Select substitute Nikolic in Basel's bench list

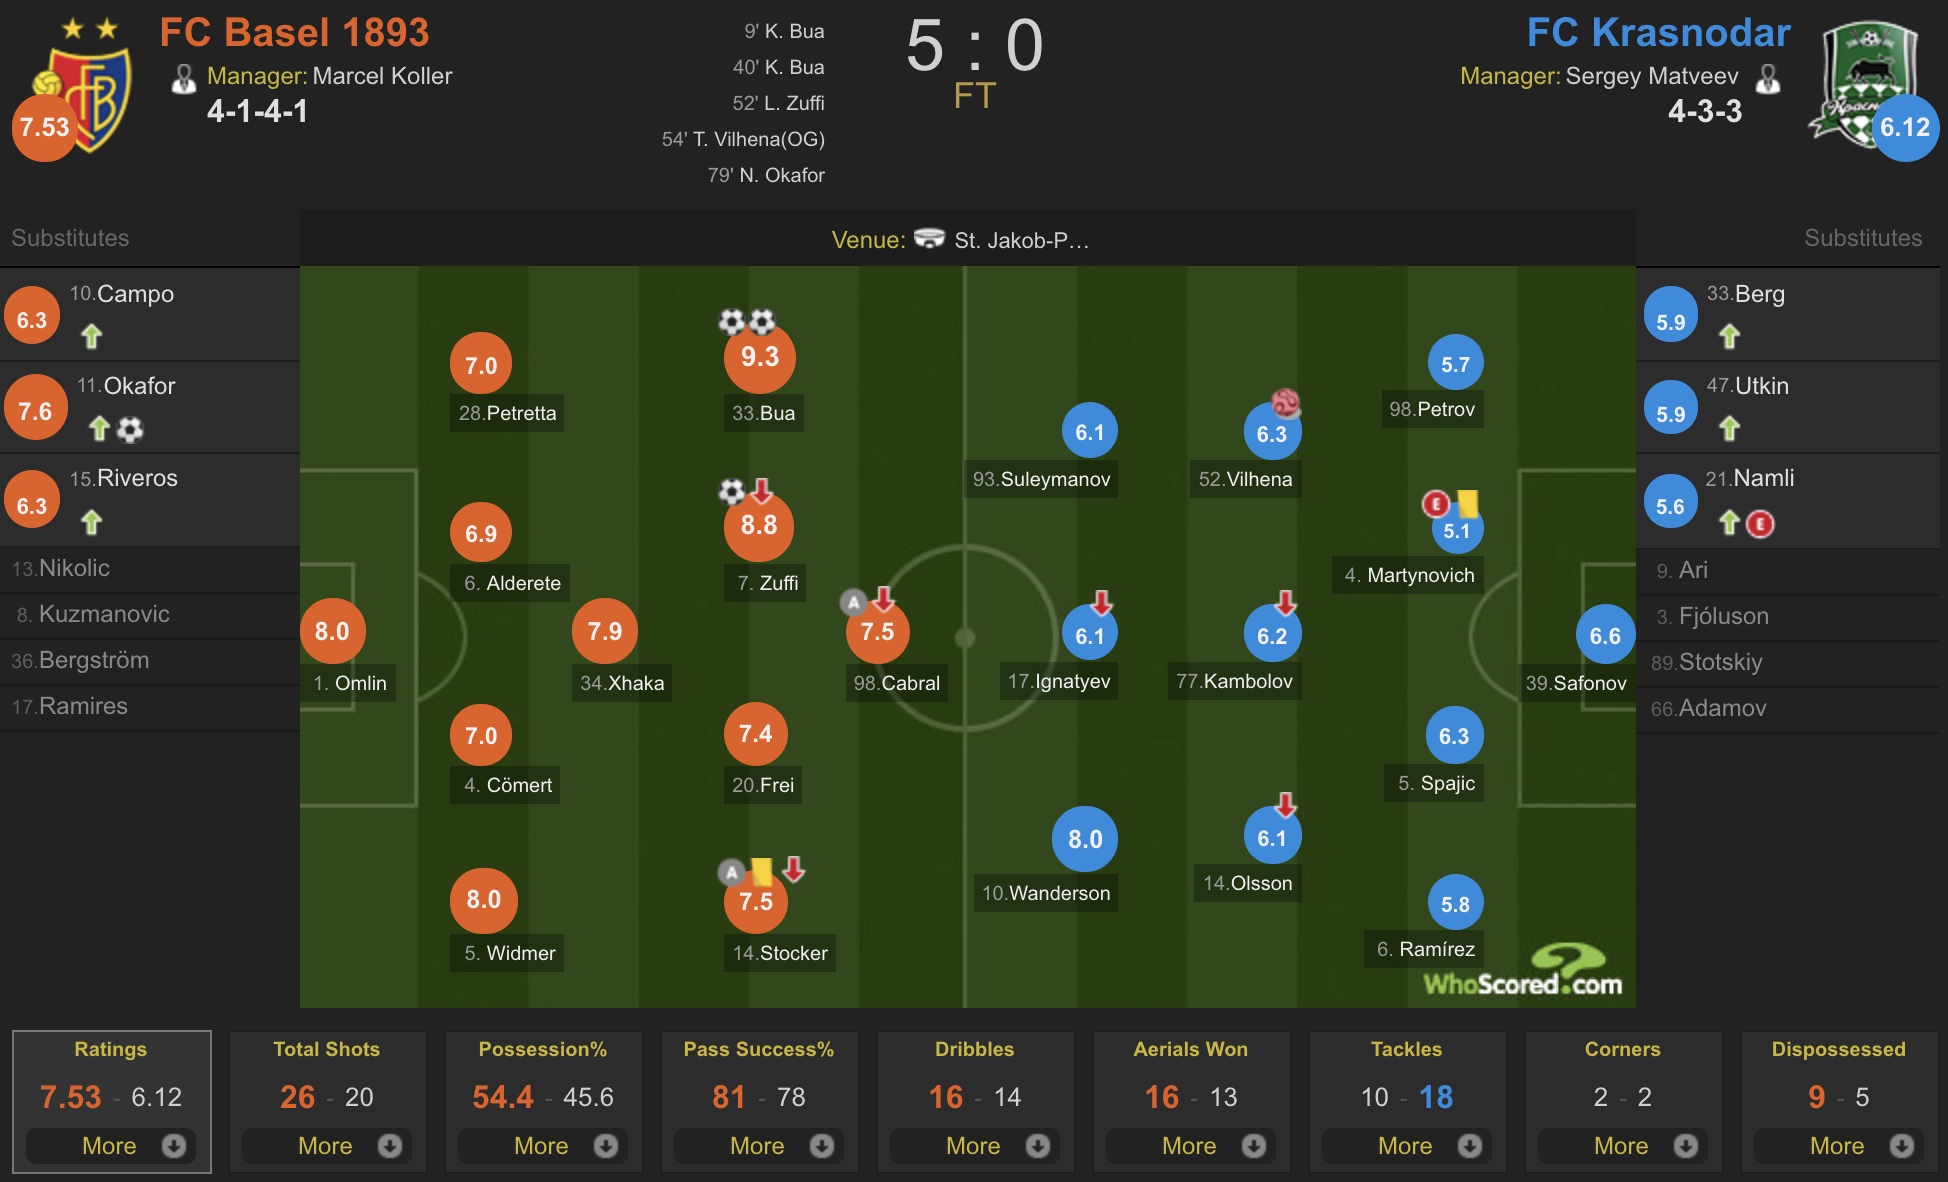coord(61,568)
